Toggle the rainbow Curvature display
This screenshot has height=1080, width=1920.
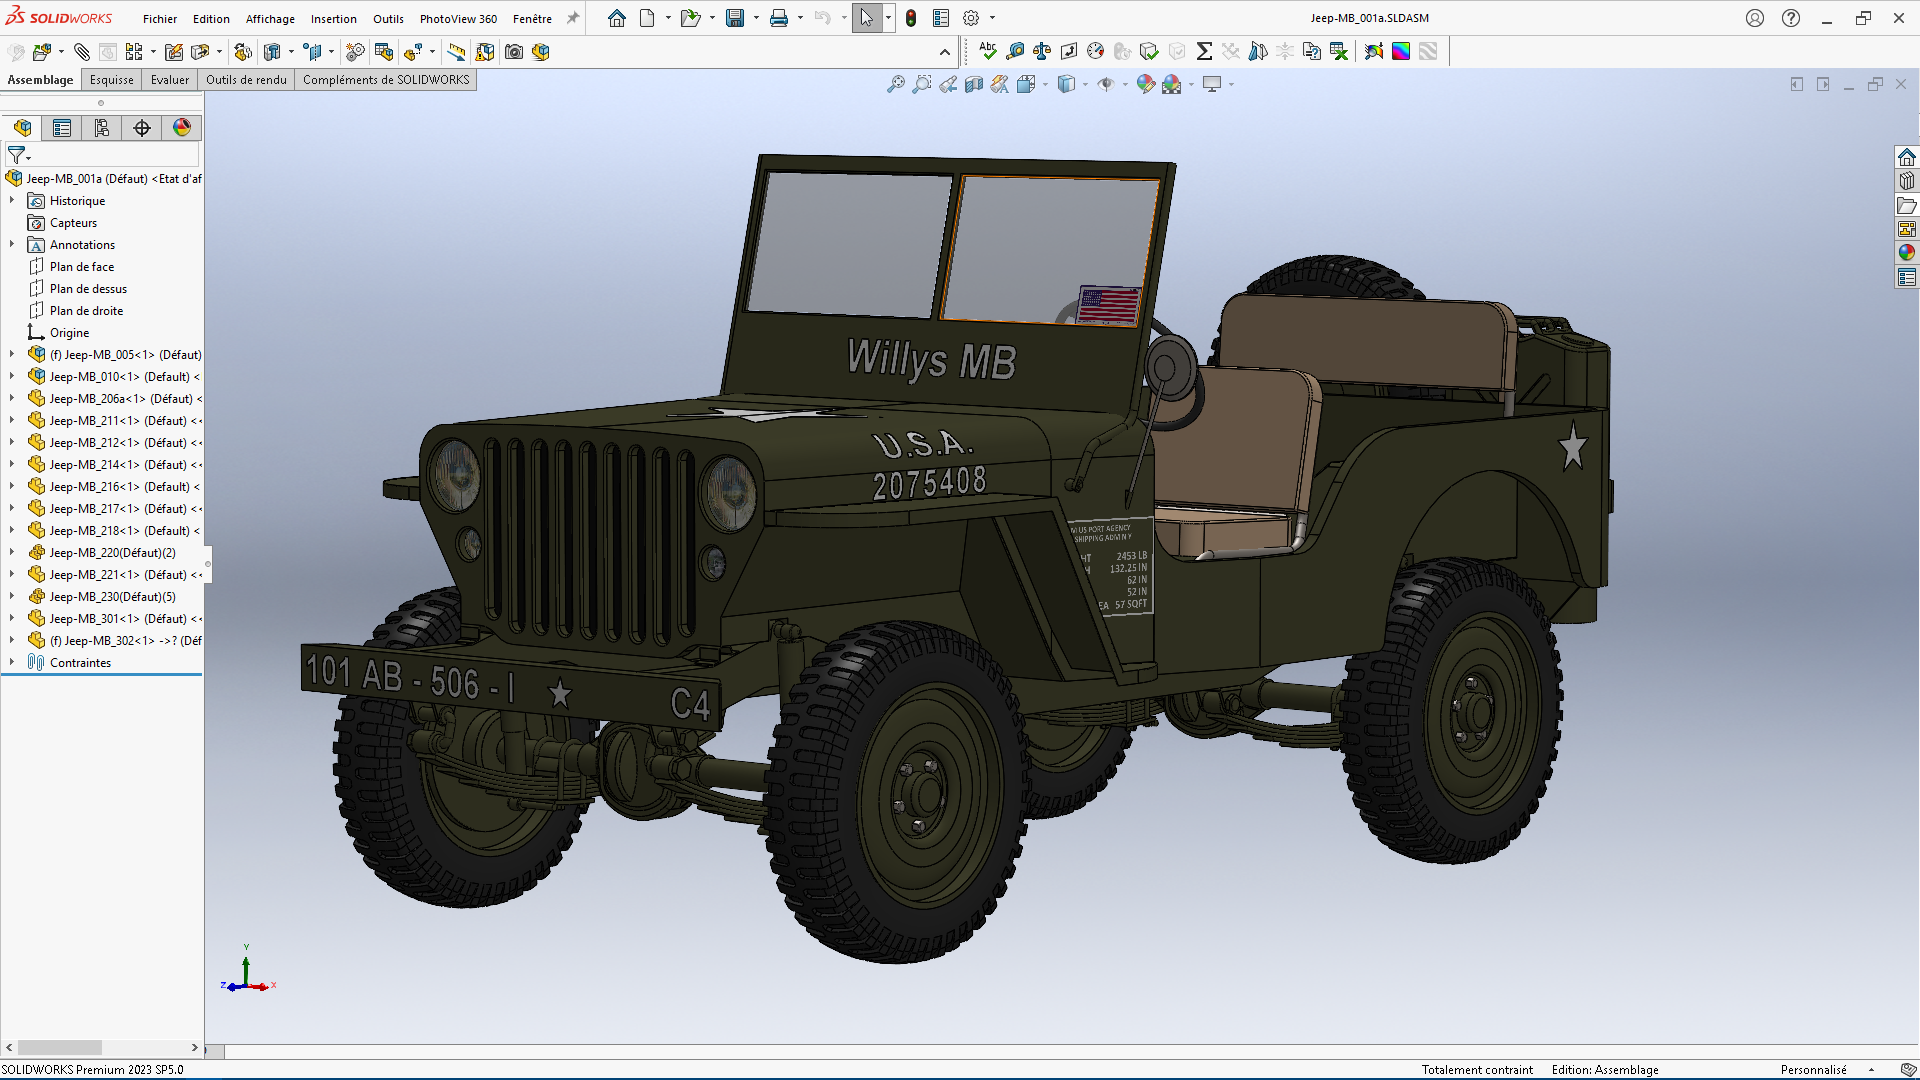click(x=1401, y=51)
